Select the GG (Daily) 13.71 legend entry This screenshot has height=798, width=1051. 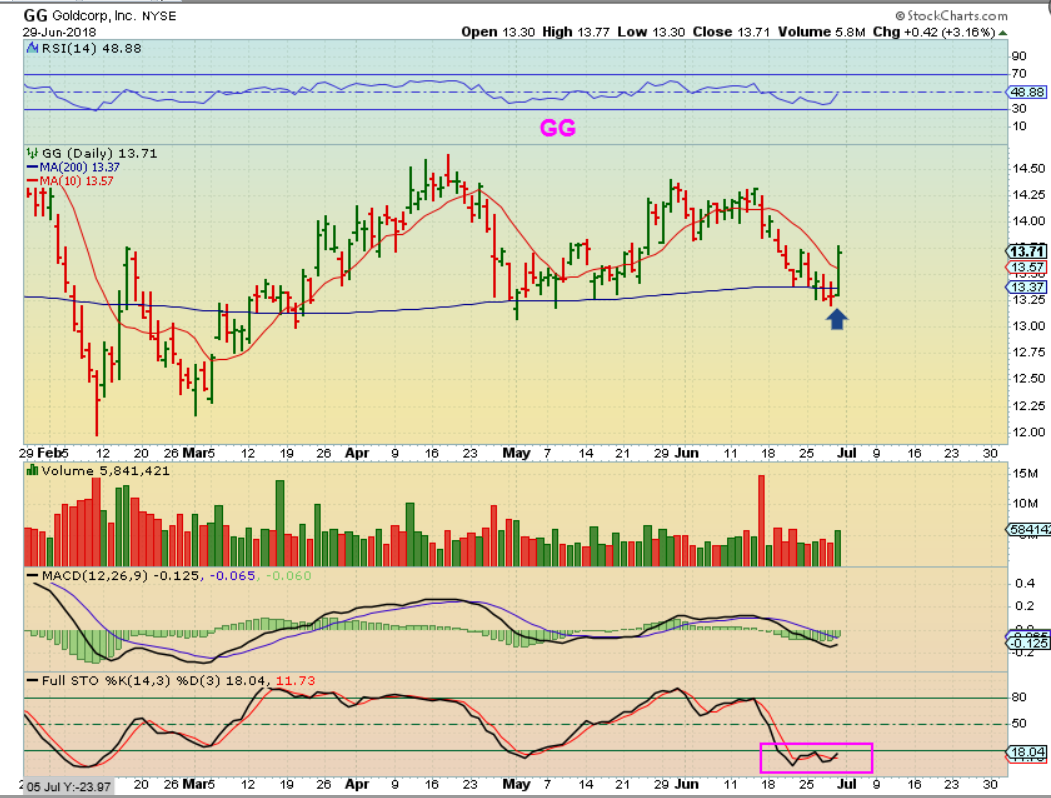(x=99, y=153)
